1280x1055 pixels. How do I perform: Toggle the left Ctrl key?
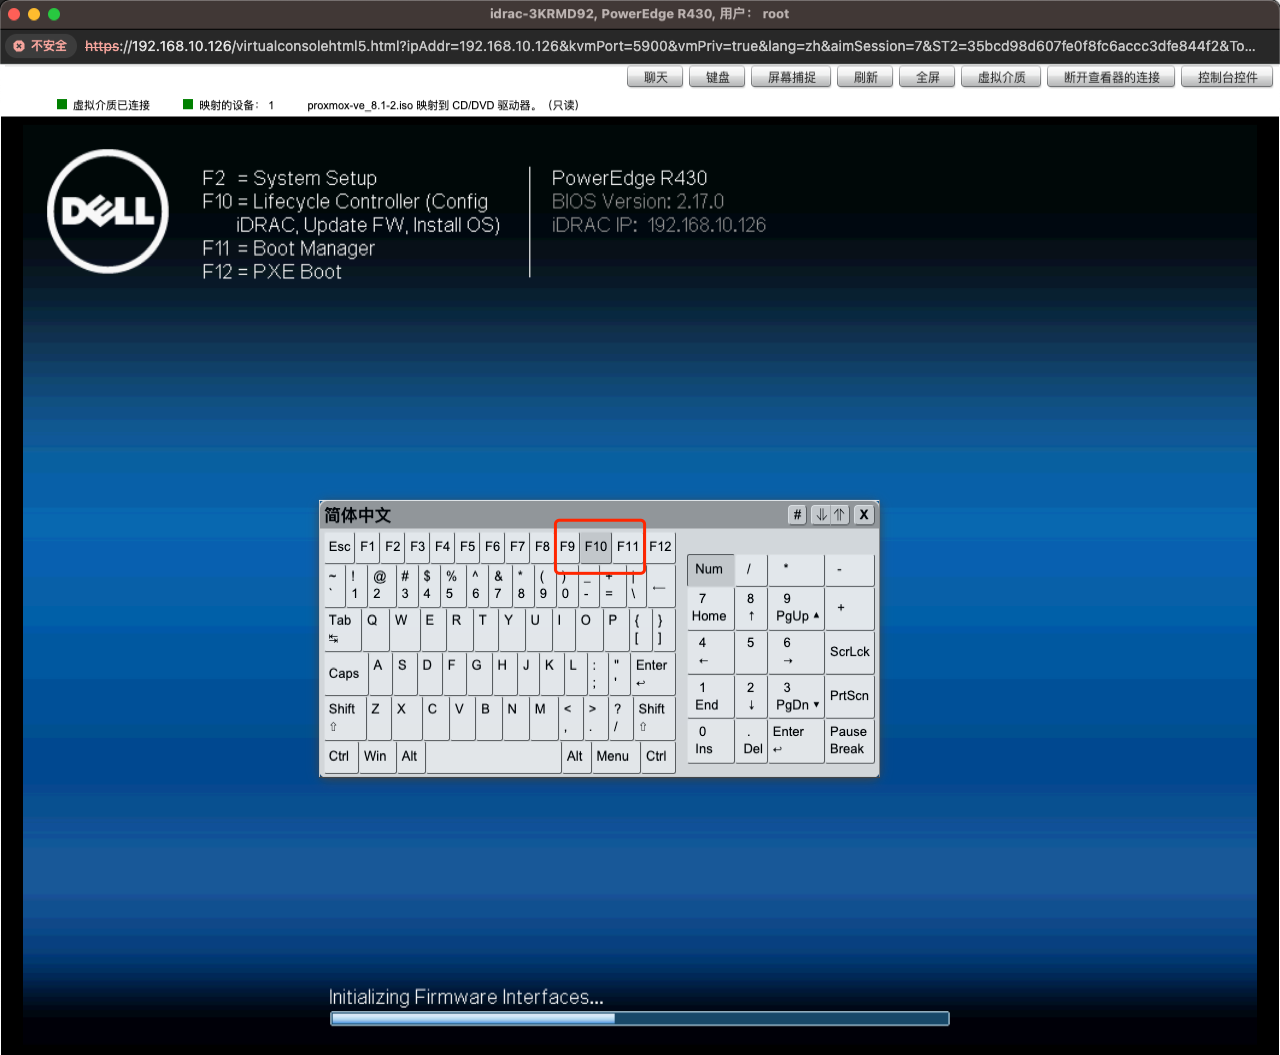click(341, 757)
